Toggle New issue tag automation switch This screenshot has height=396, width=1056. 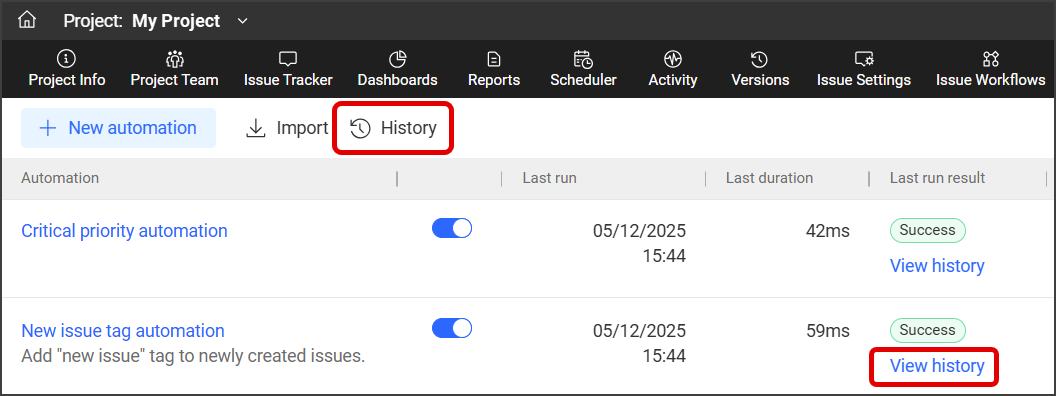click(x=452, y=328)
